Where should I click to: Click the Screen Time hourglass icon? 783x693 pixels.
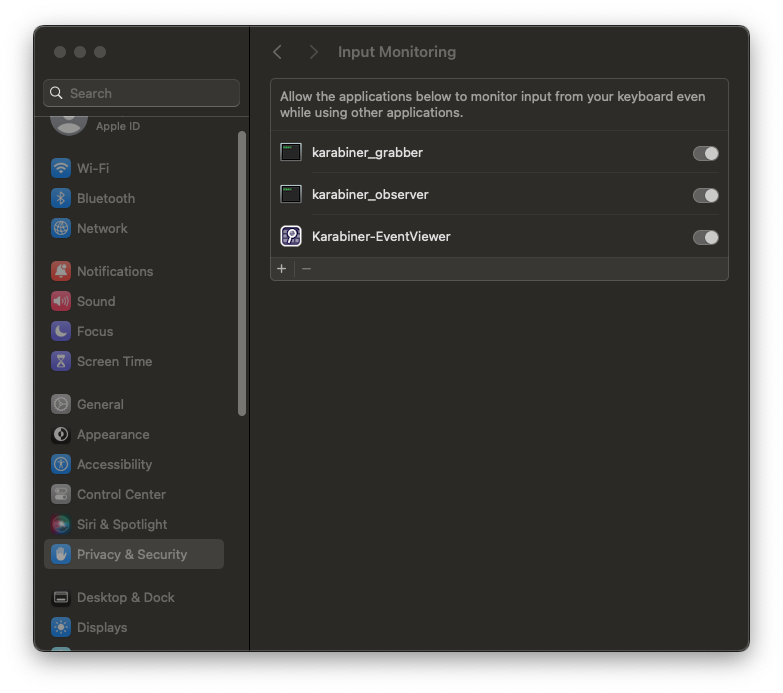[61, 361]
